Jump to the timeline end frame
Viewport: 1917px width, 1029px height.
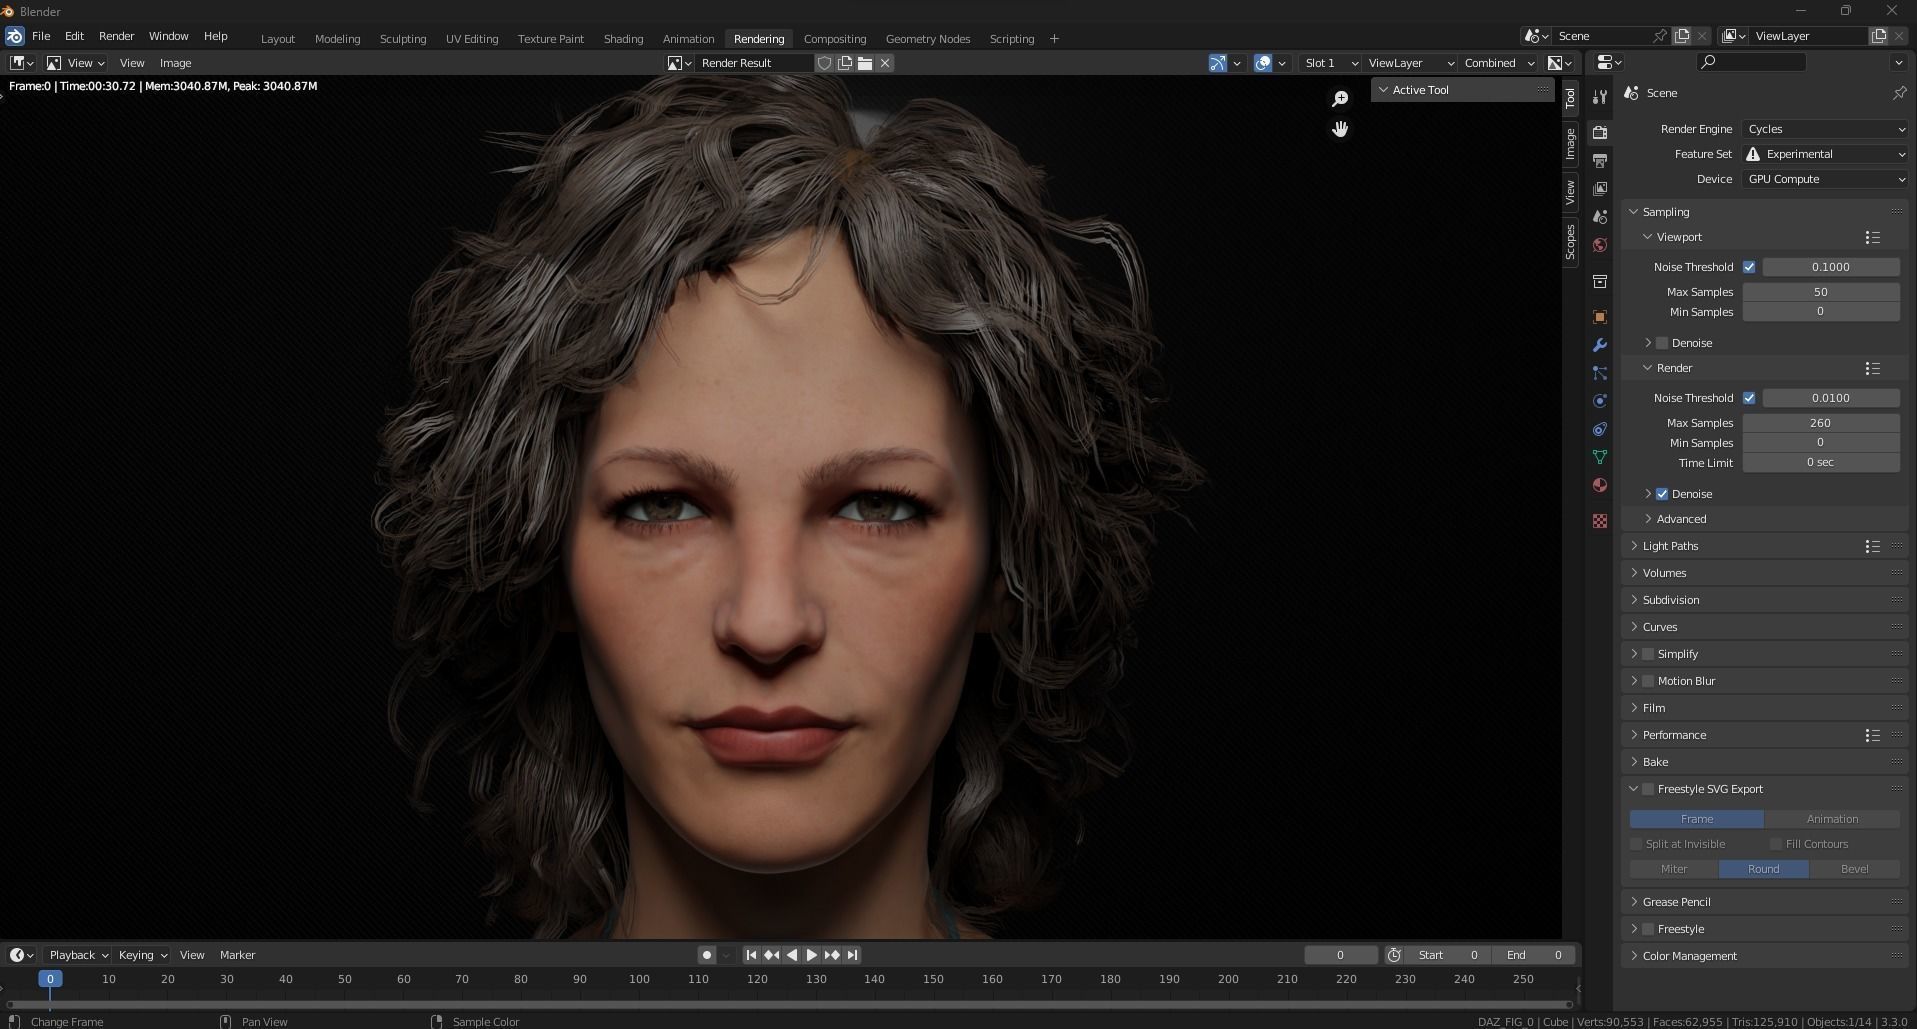pyautogui.click(x=852, y=955)
